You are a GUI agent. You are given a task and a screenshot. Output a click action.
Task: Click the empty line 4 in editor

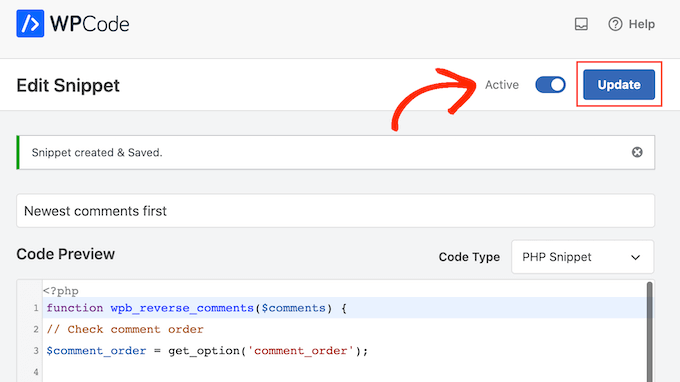pyautogui.click(x=345, y=372)
